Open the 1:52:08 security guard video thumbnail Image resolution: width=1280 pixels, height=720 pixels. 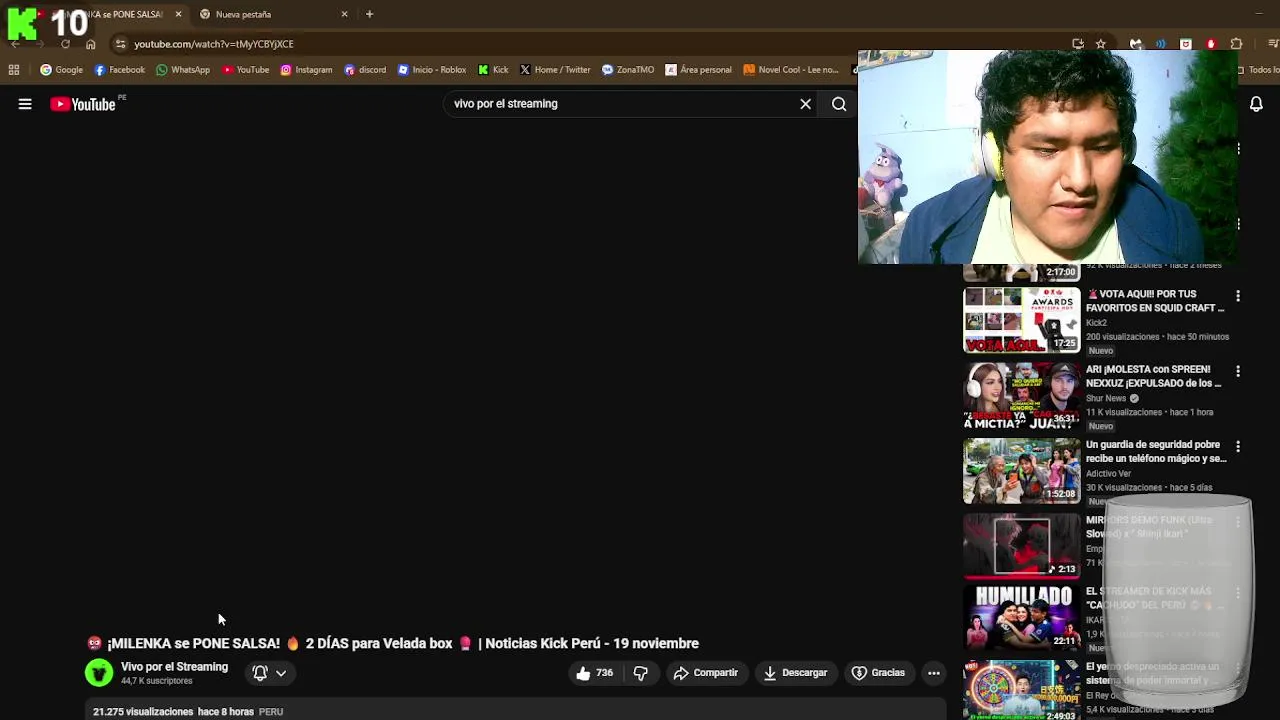point(1021,471)
